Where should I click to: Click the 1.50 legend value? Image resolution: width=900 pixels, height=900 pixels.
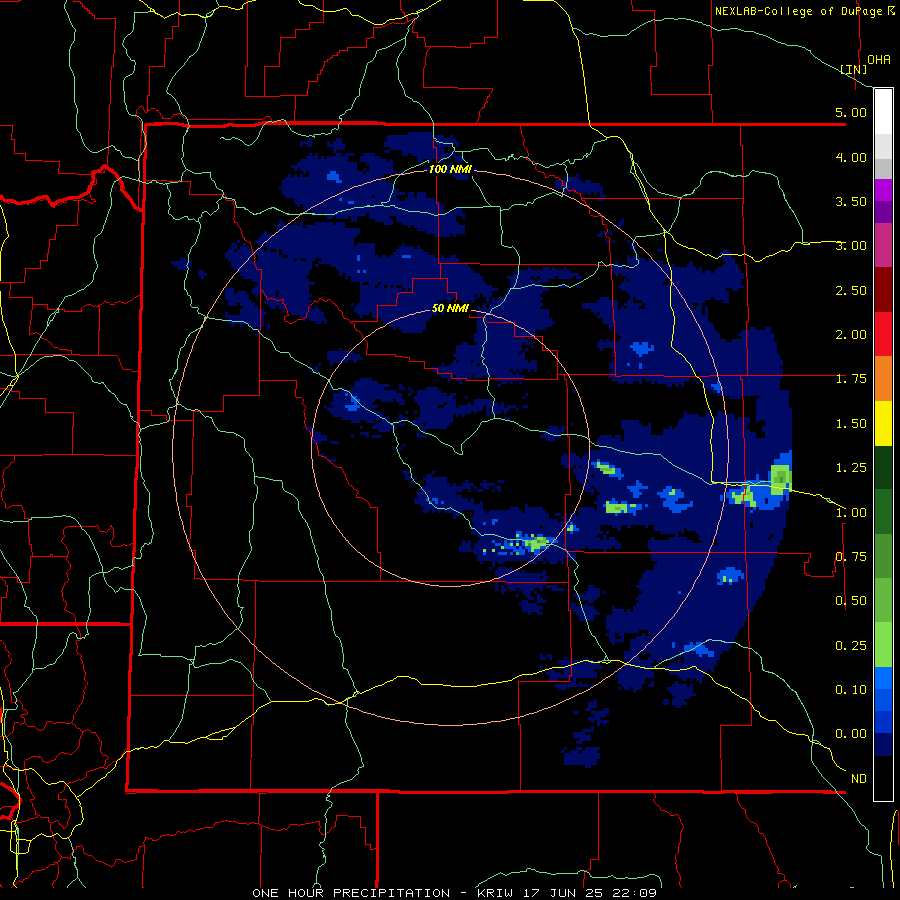851,424
